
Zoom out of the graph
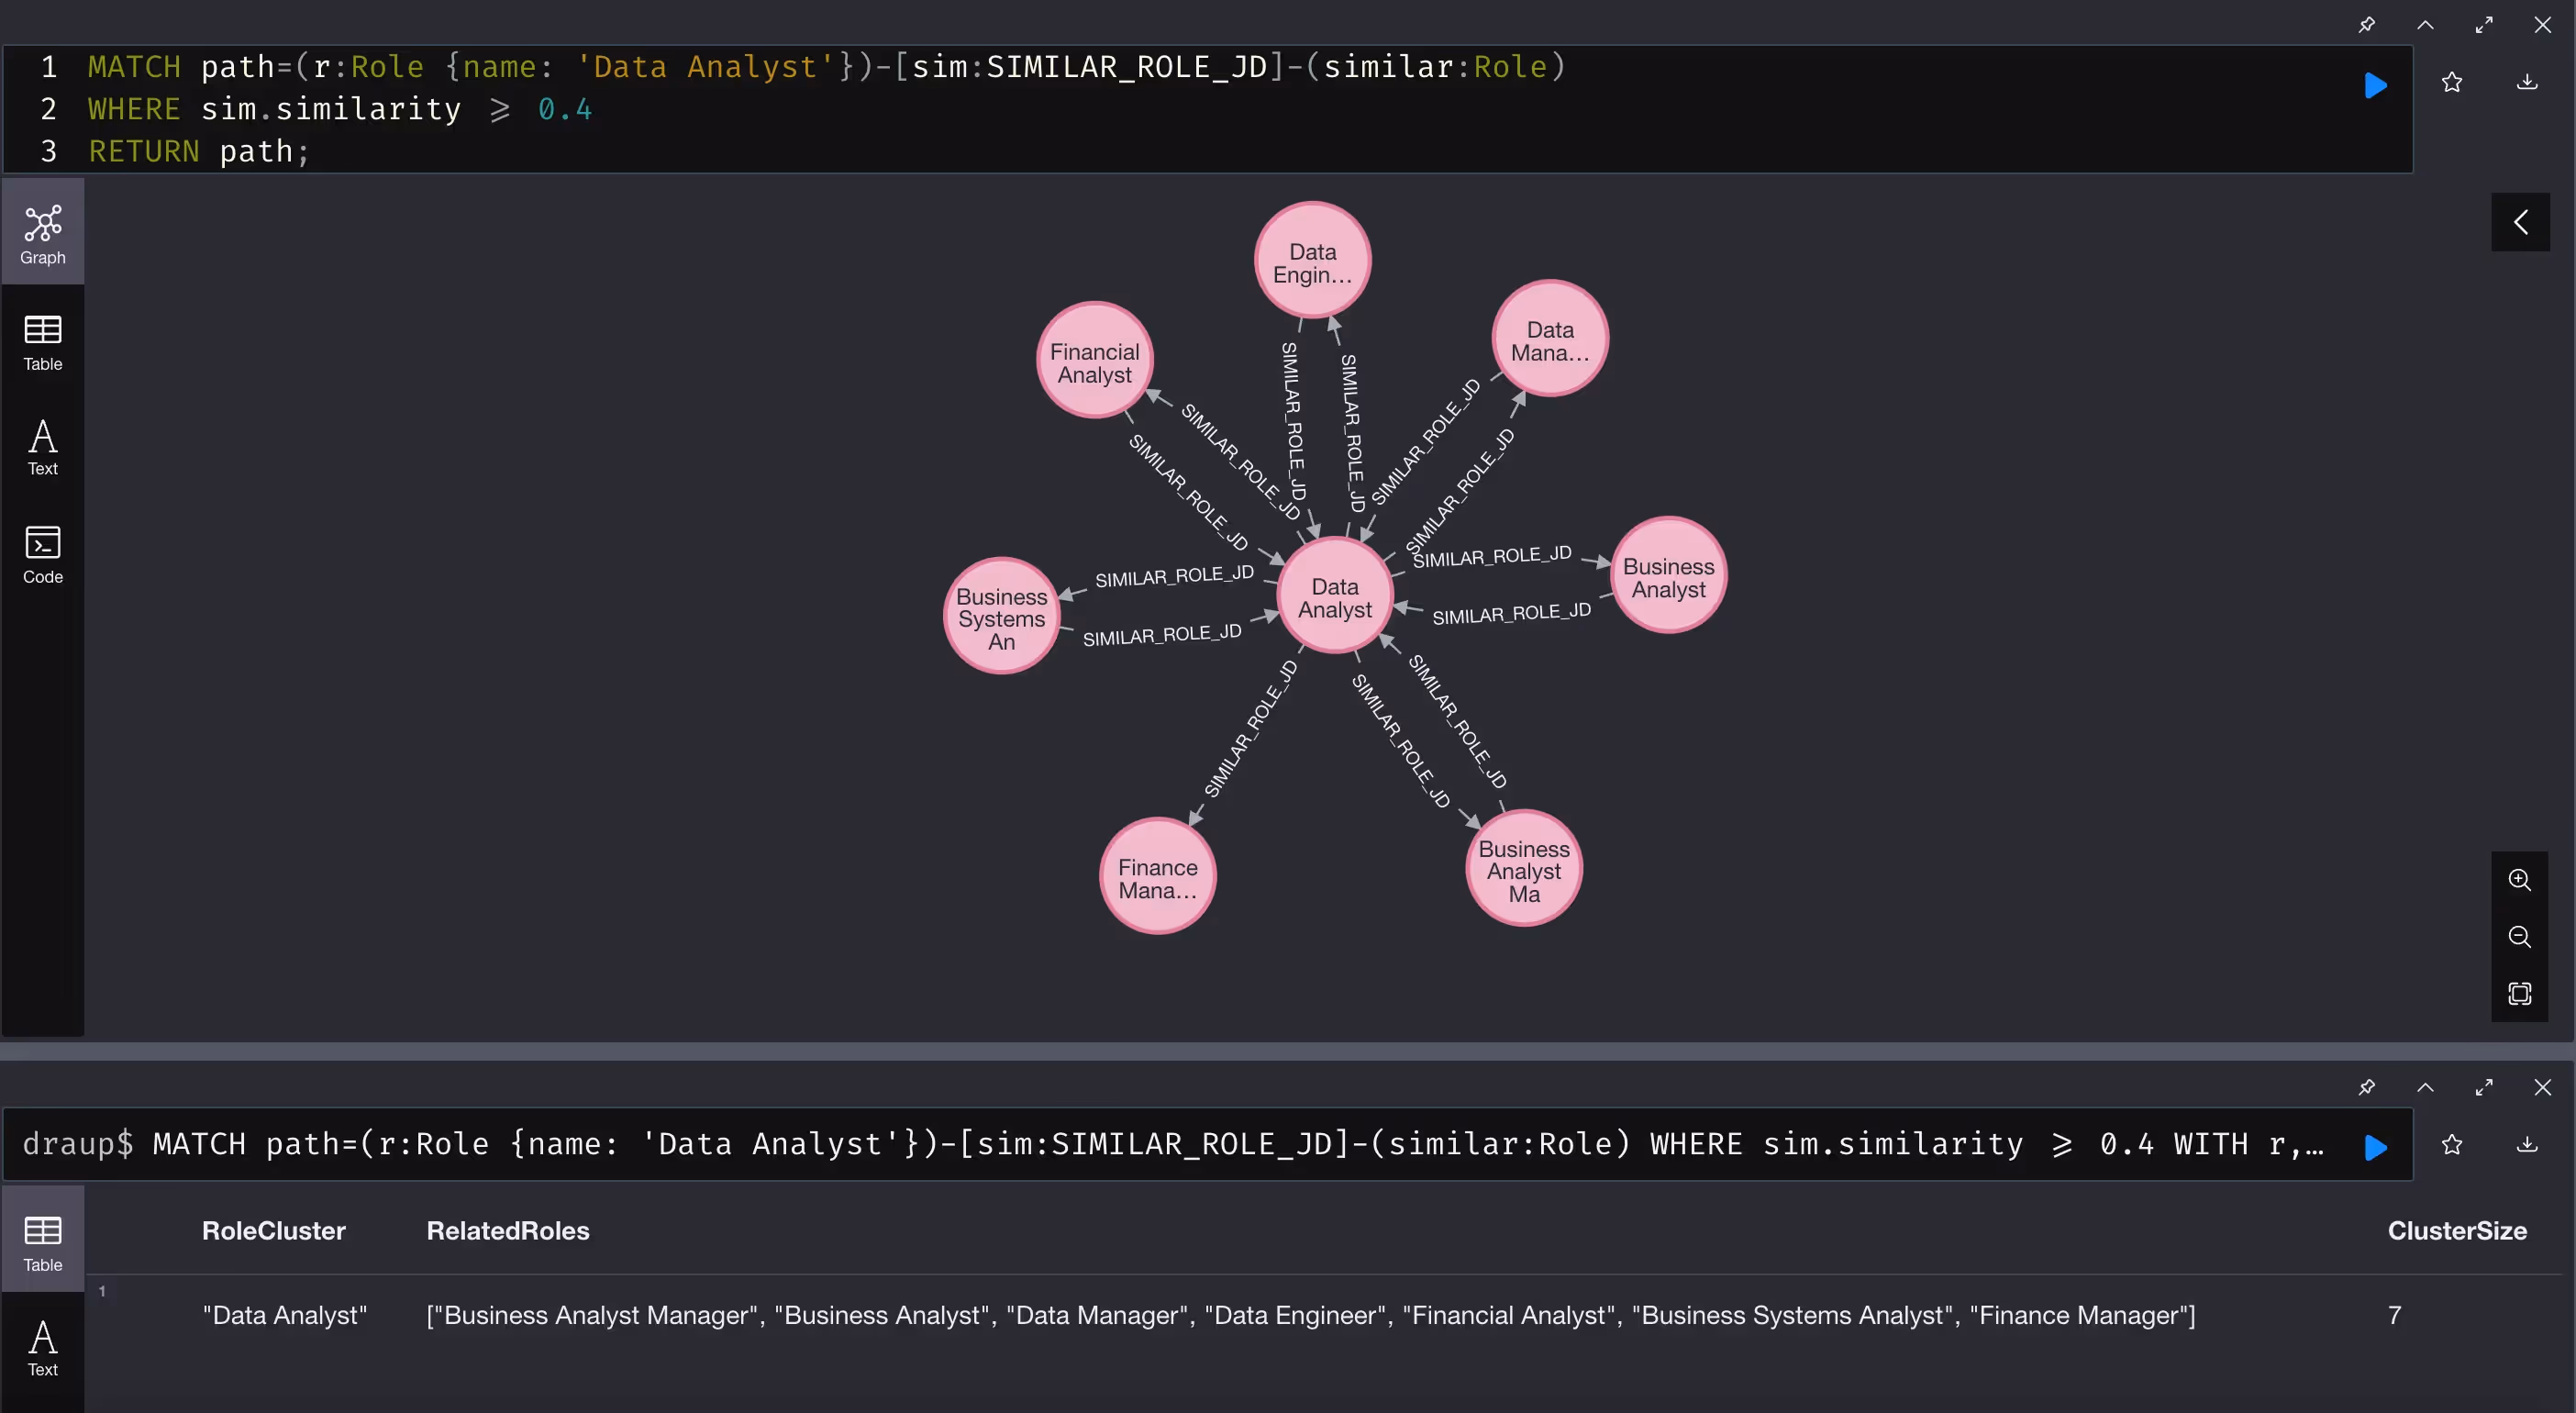point(2519,937)
